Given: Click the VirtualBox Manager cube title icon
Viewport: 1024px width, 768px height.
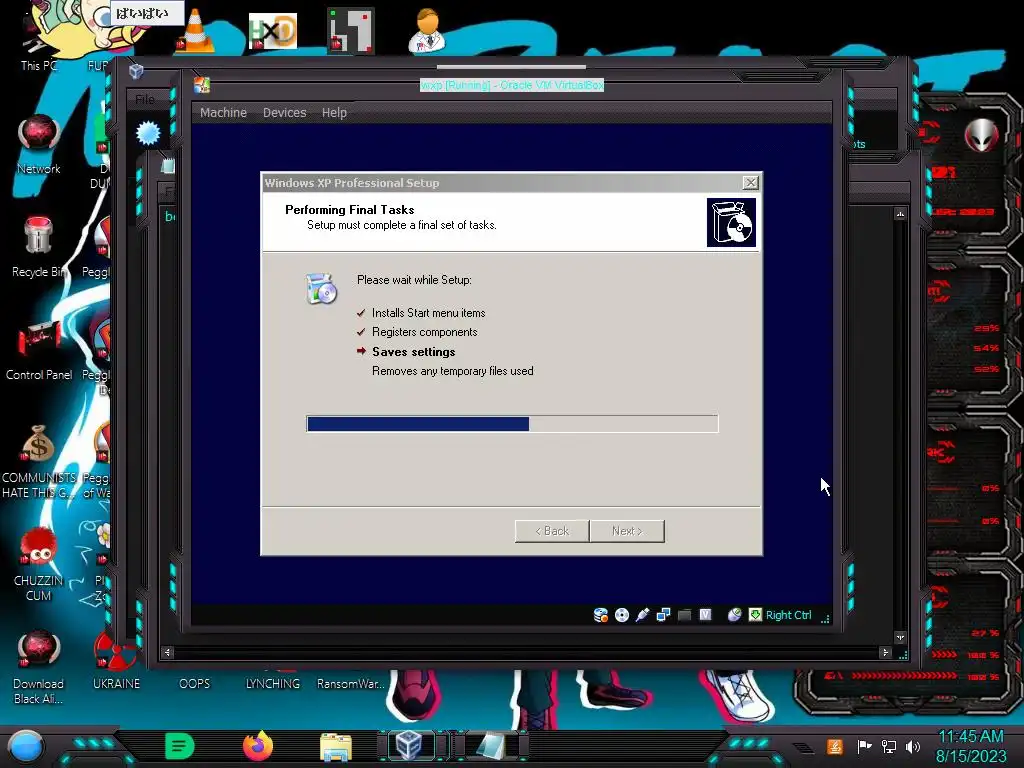Looking at the screenshot, I should (x=136, y=71).
